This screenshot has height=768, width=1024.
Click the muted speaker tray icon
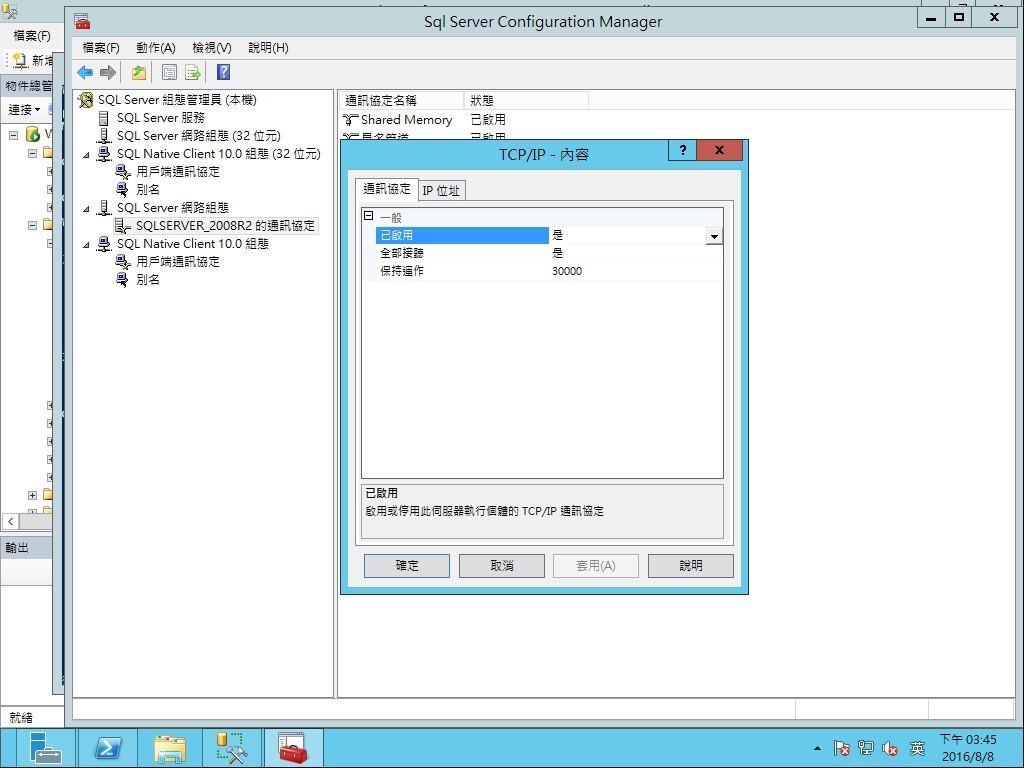(x=889, y=748)
